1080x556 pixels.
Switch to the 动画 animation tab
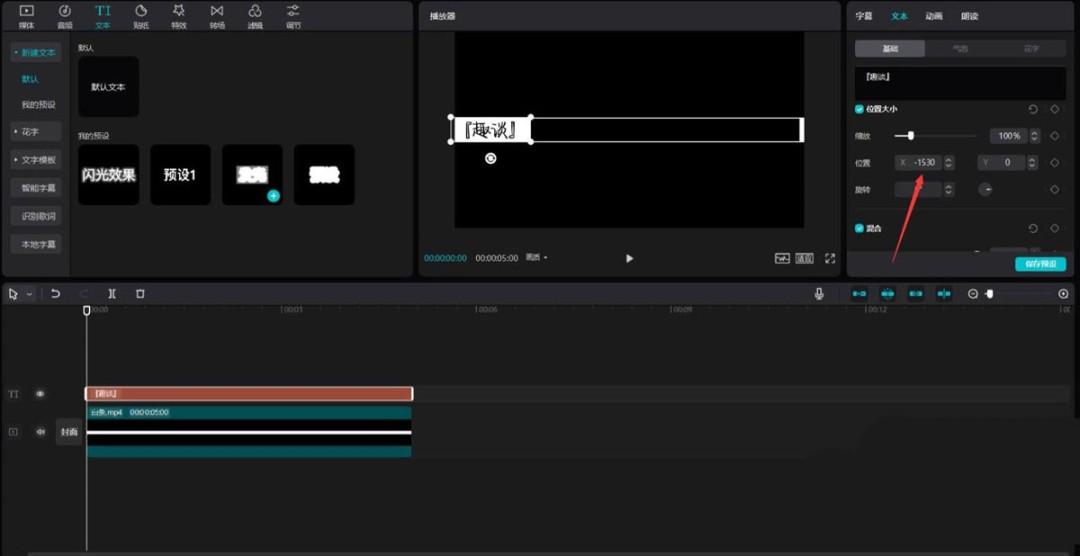pyautogui.click(x=933, y=16)
